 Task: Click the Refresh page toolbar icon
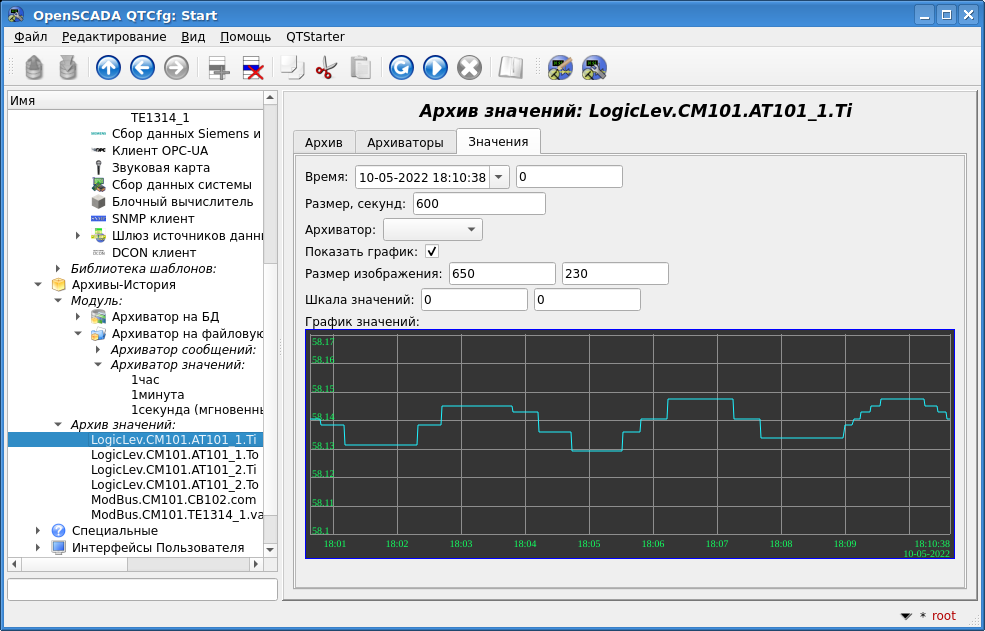401,67
